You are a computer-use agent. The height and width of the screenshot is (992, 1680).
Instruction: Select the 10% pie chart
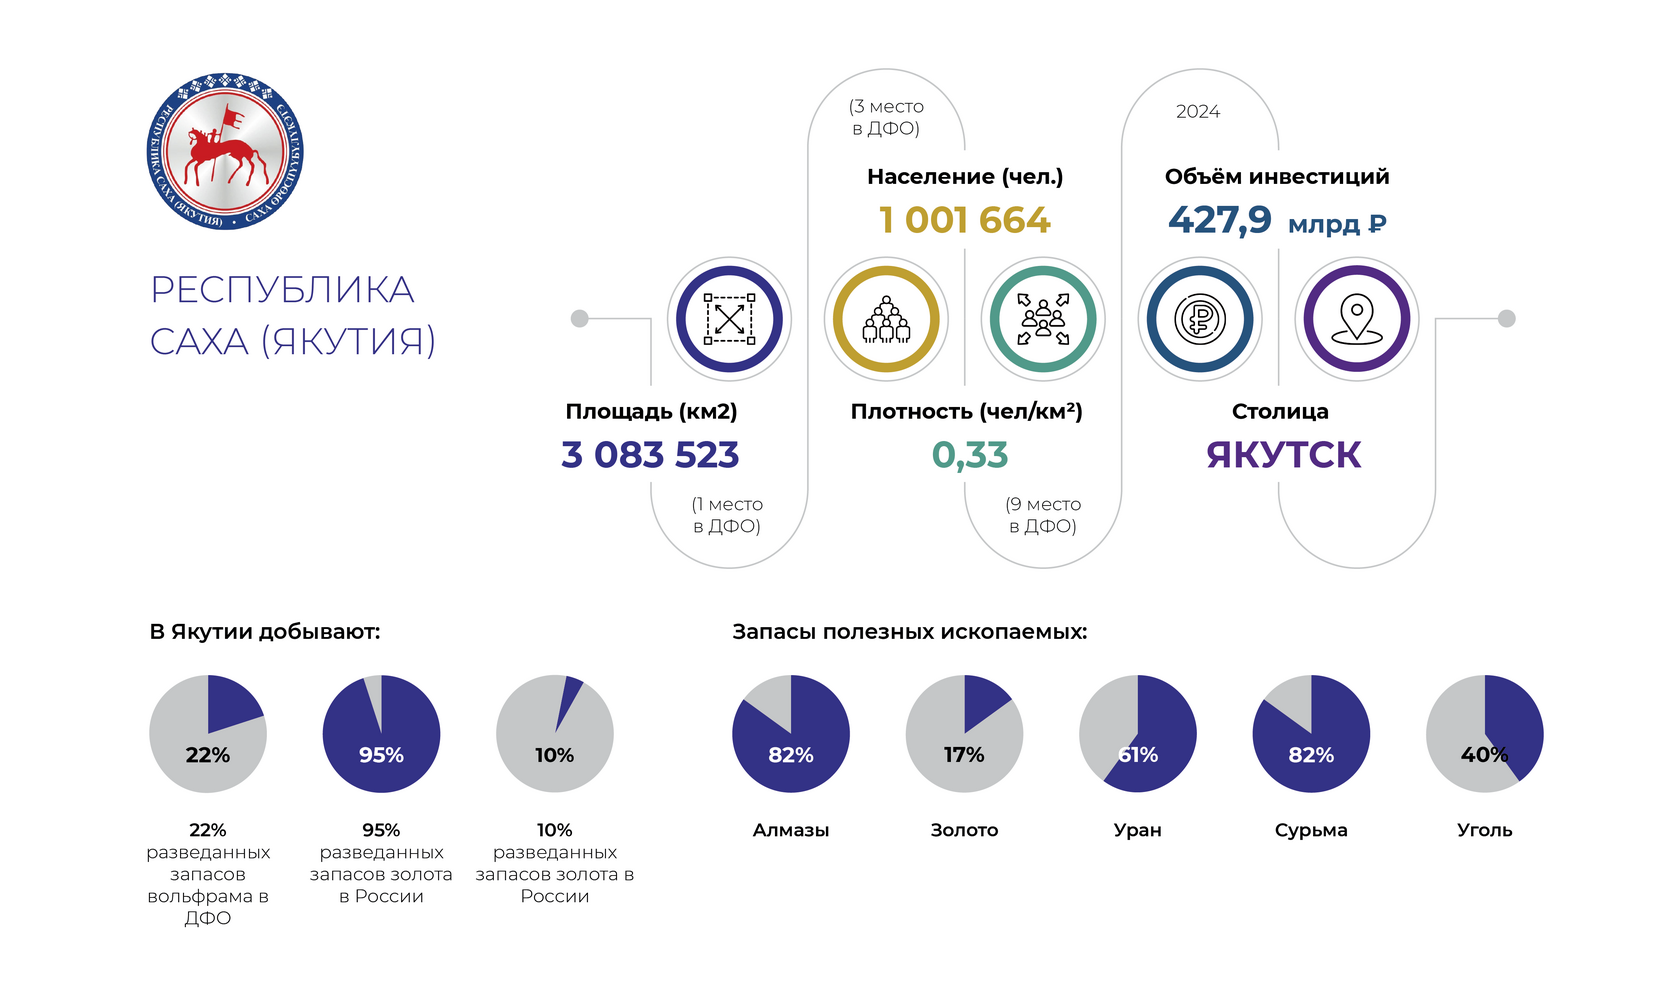[x=555, y=734]
